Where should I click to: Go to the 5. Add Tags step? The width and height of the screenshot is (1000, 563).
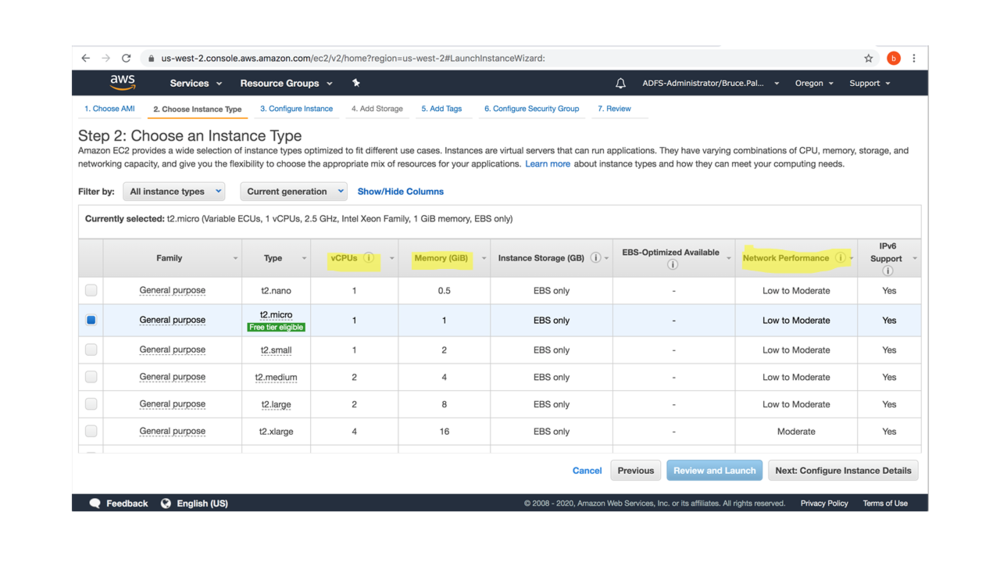click(441, 108)
